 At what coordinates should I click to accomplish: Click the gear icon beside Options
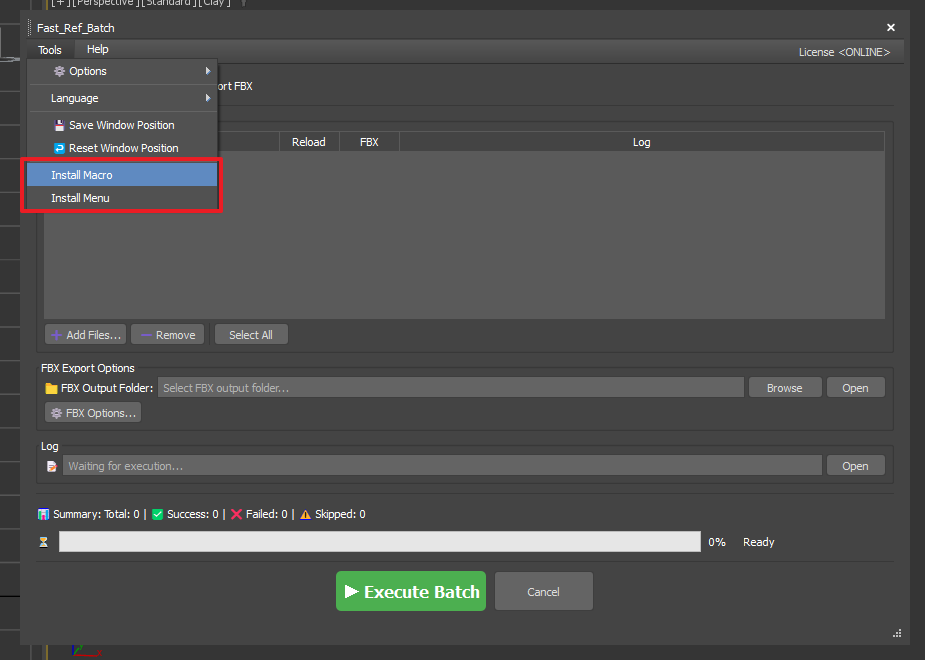coord(59,72)
